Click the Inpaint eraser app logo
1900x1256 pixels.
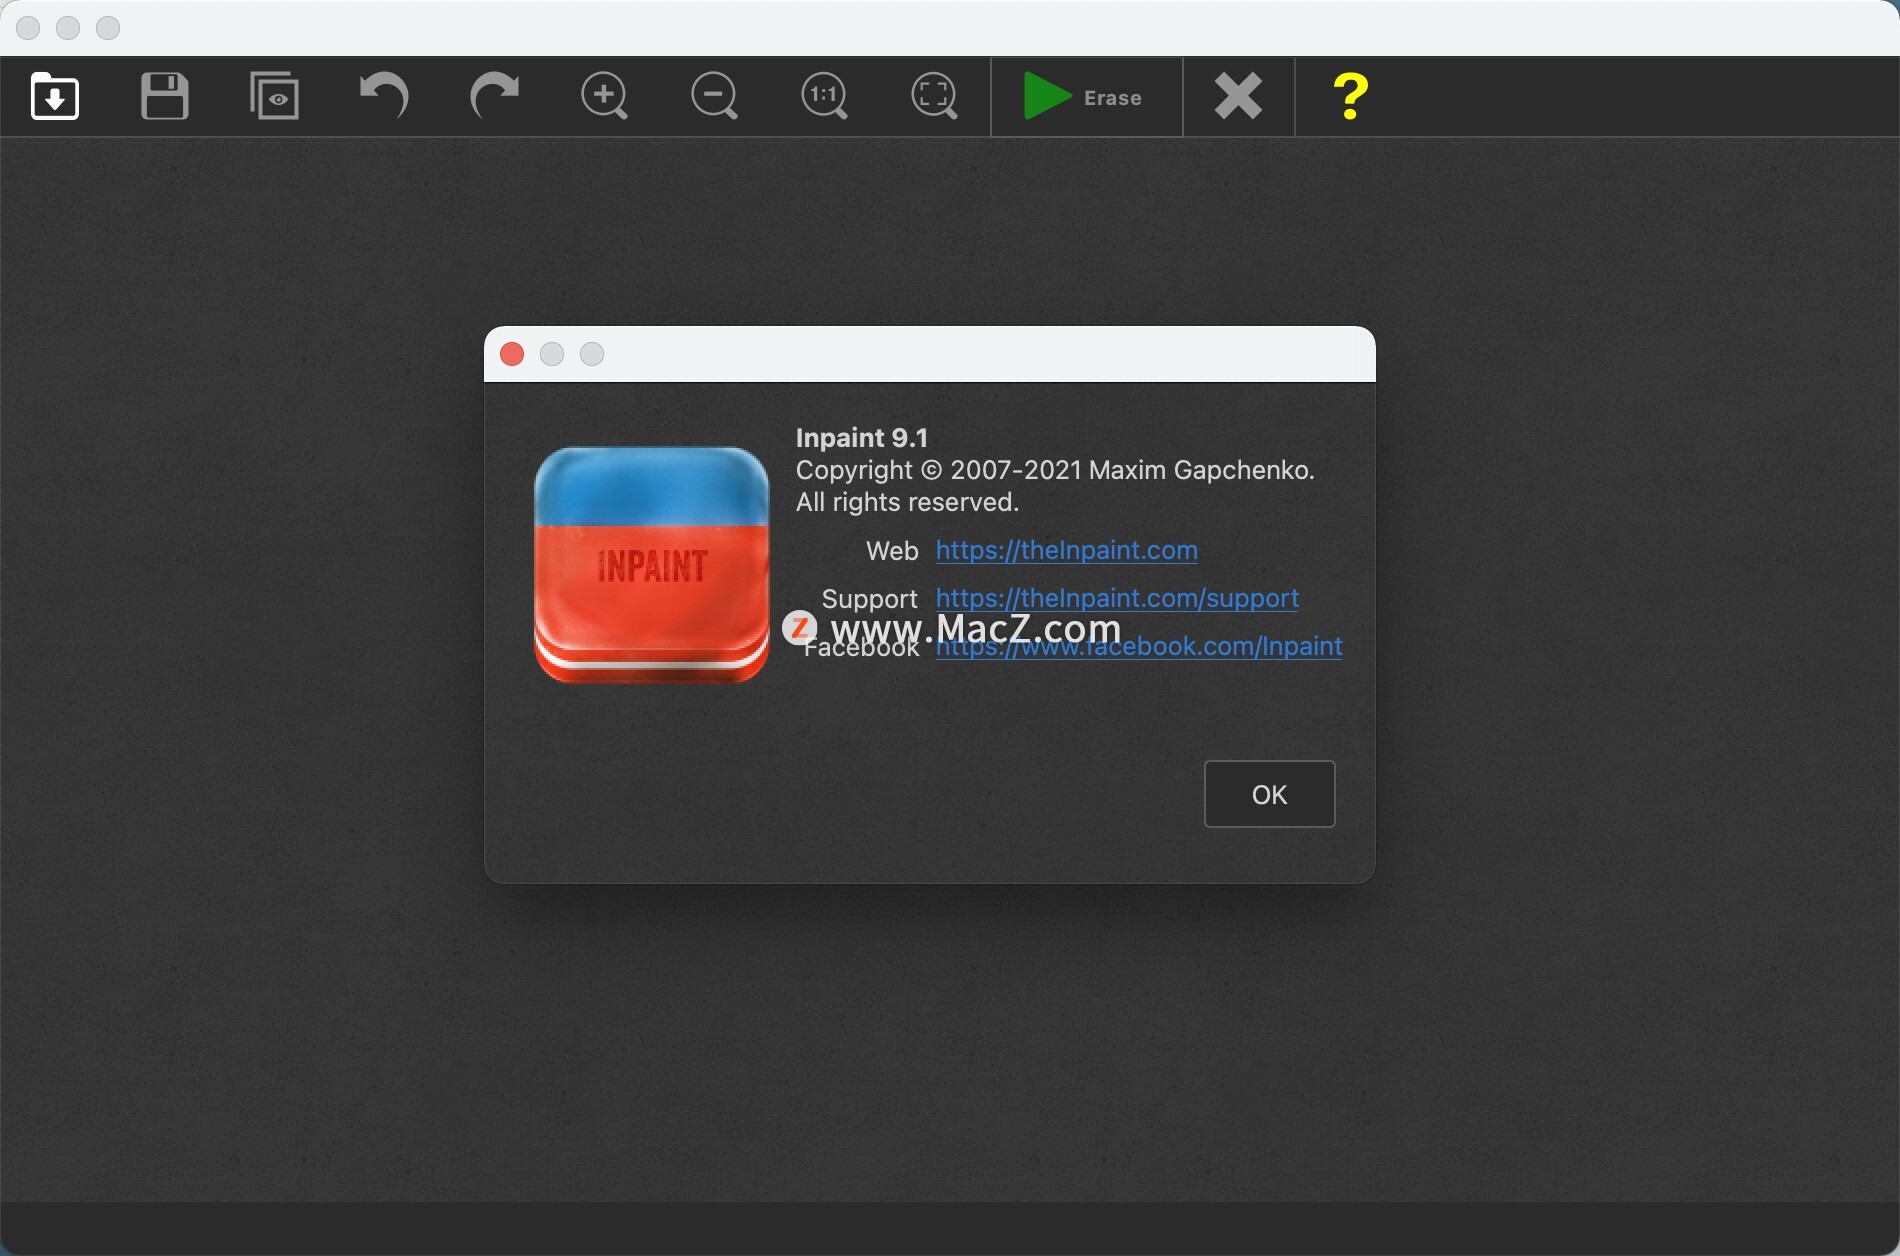[x=652, y=565]
